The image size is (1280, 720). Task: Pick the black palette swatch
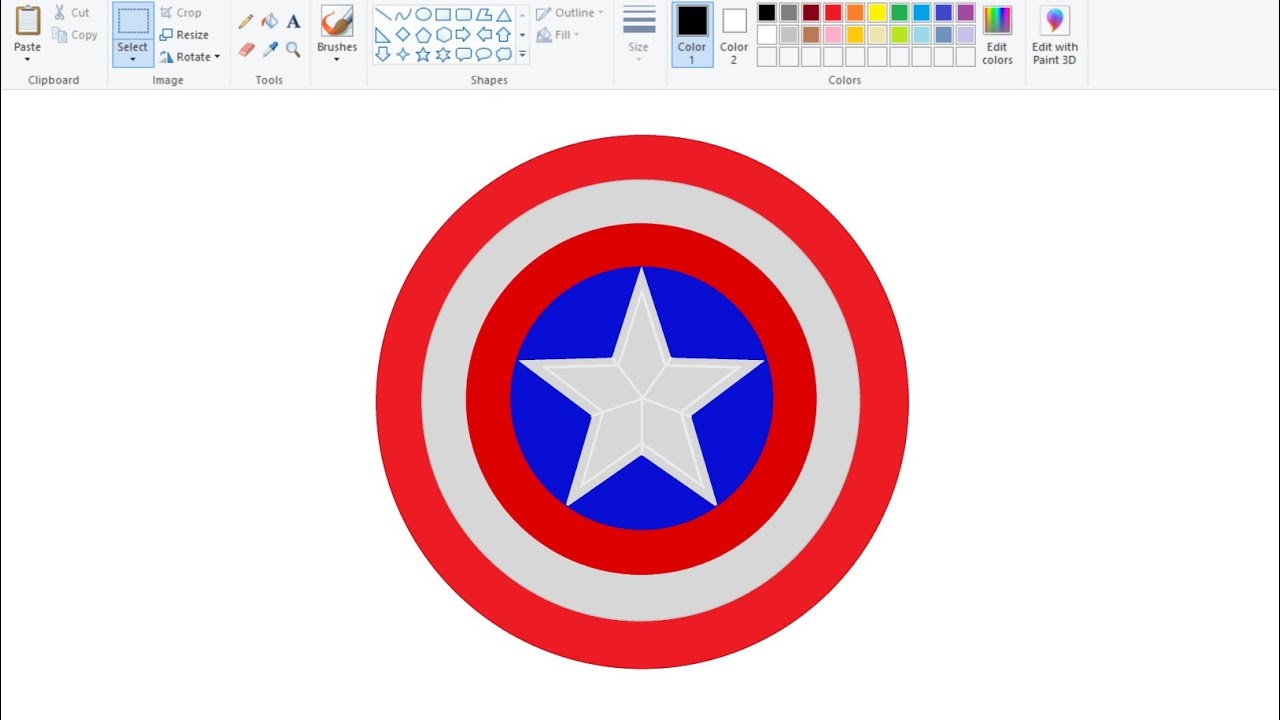(767, 13)
